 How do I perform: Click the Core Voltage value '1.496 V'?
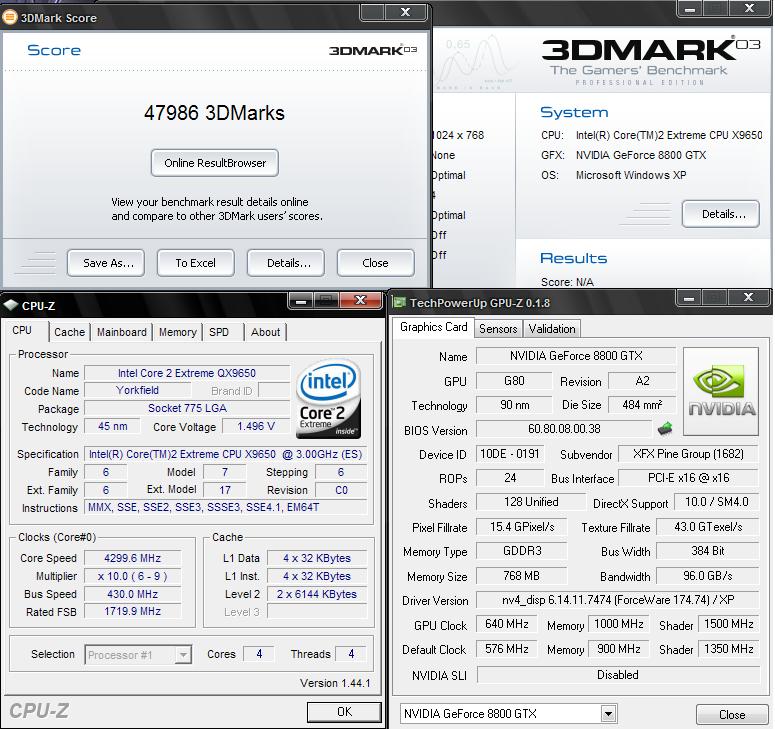(256, 426)
